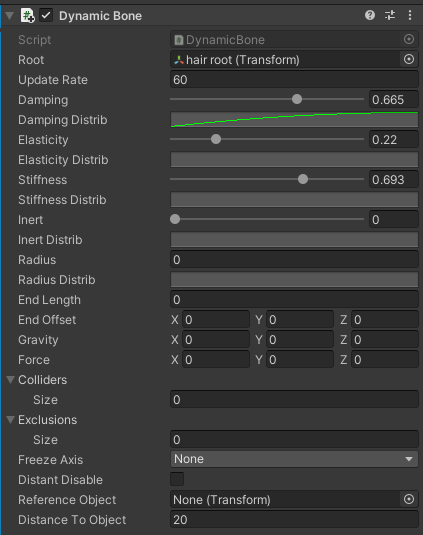Open the Damping Distrib curve editor
Image resolution: width=423 pixels, height=535 pixels.
[294, 120]
